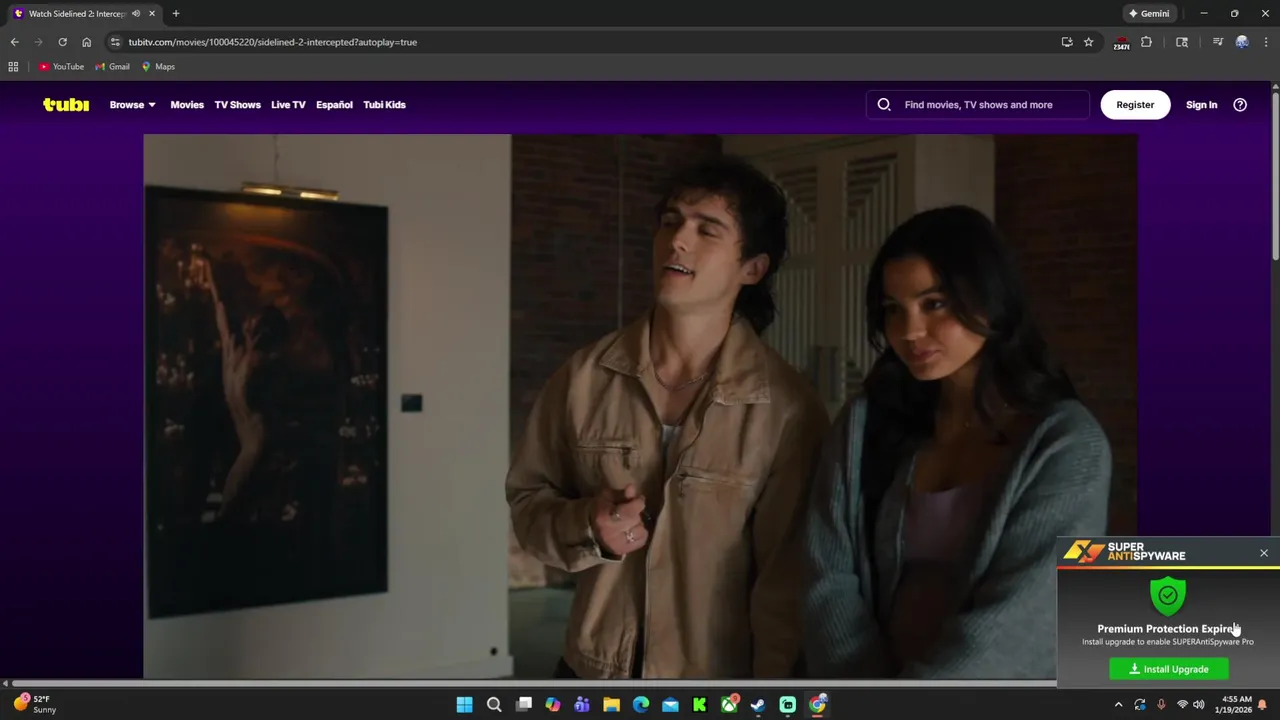The height and width of the screenshot is (720, 1280).
Task: Open File Explorer on the taskbar
Action: tap(611, 705)
